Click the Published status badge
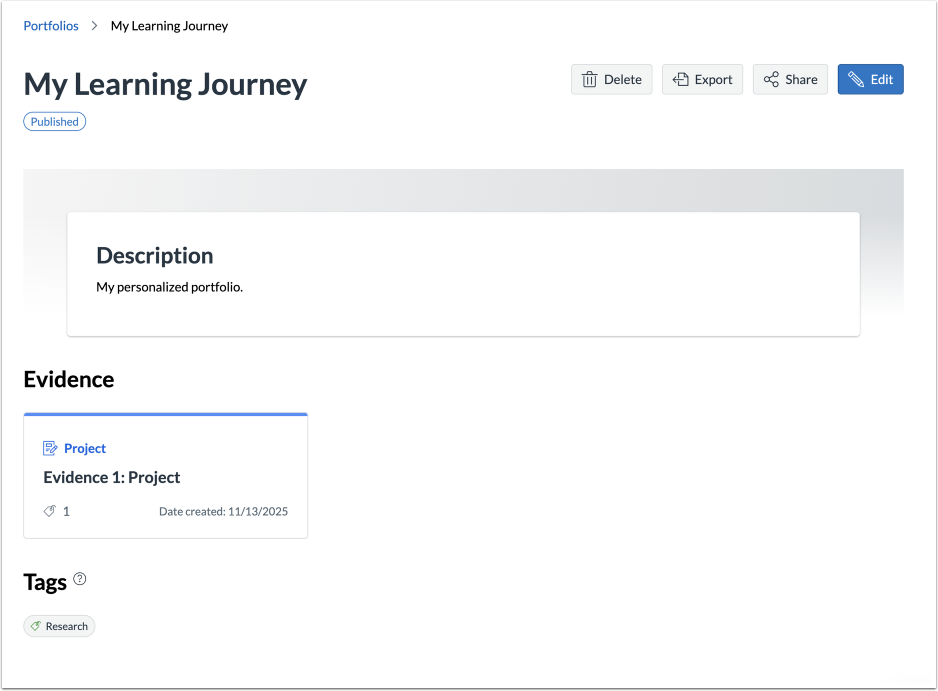 pos(55,122)
